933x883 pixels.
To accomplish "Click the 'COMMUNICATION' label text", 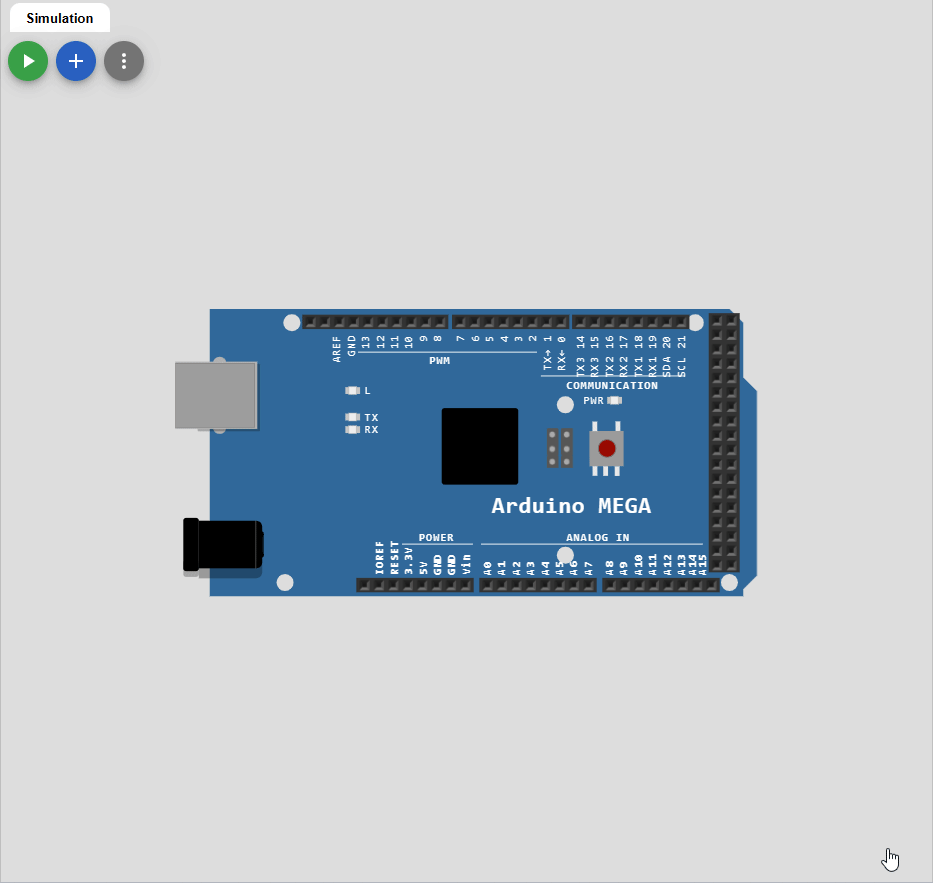I will 612,386.
